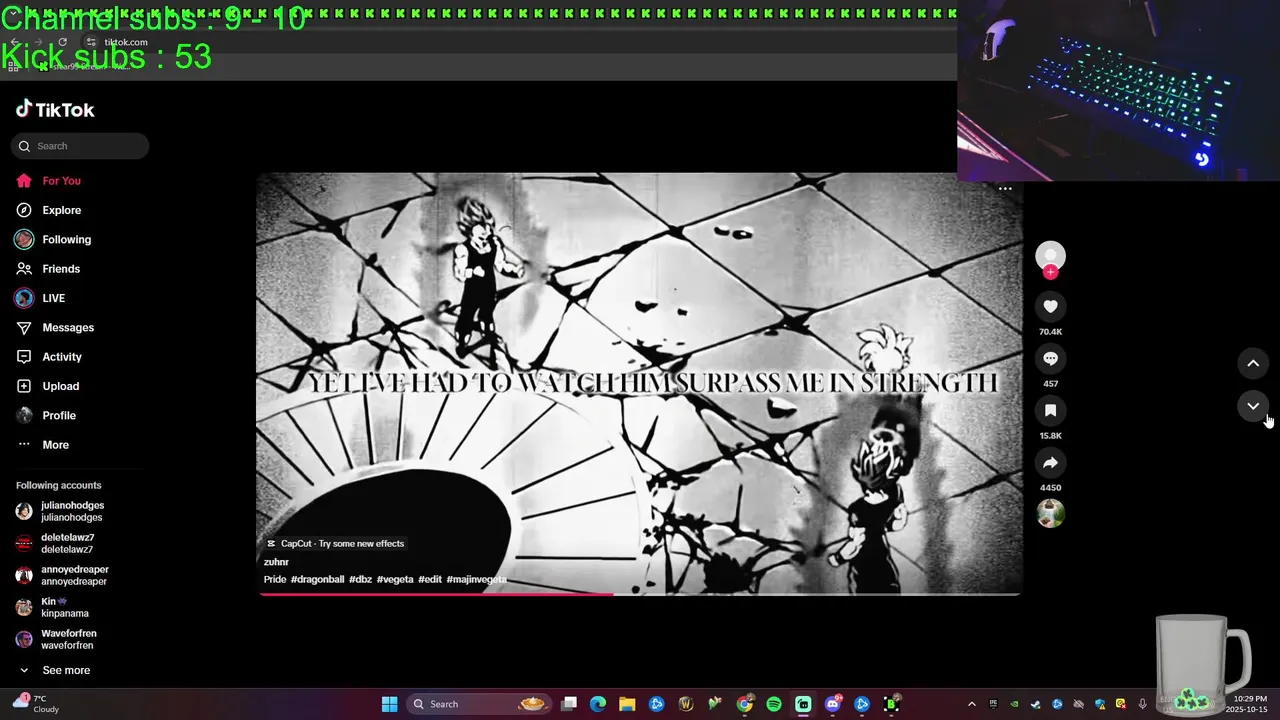Launch World of Warcraft taskbar icon
The height and width of the screenshot is (720, 1280).
pyautogui.click(x=686, y=704)
